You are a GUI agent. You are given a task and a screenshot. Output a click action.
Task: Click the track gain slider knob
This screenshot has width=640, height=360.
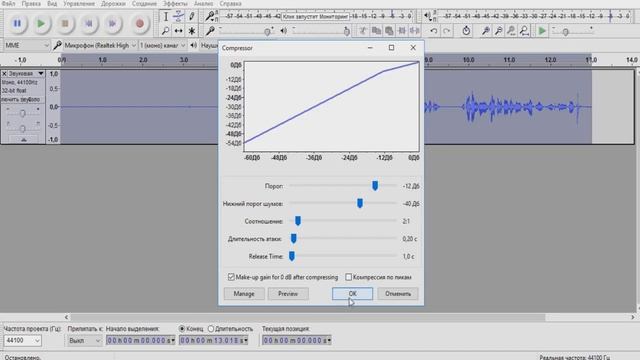22,113
